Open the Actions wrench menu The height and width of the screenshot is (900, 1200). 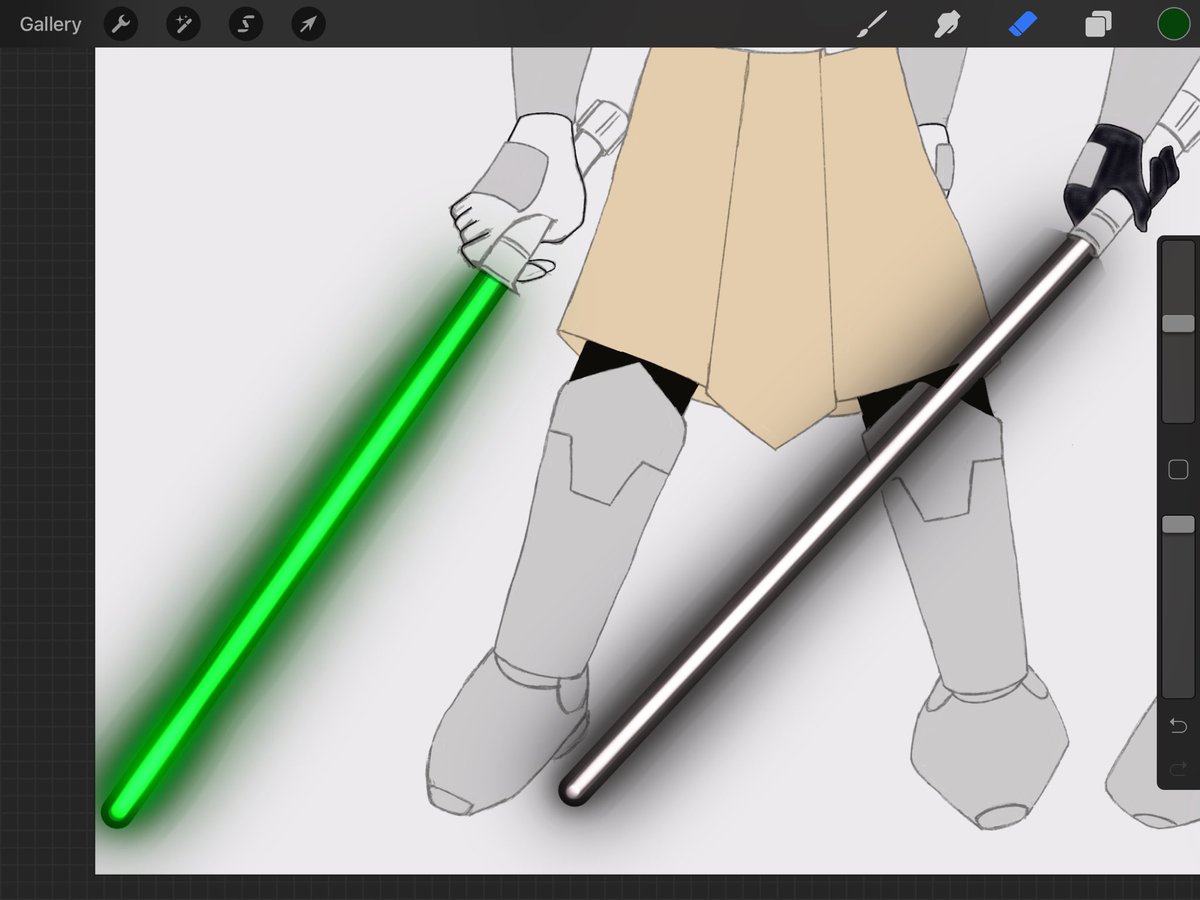[x=121, y=24]
